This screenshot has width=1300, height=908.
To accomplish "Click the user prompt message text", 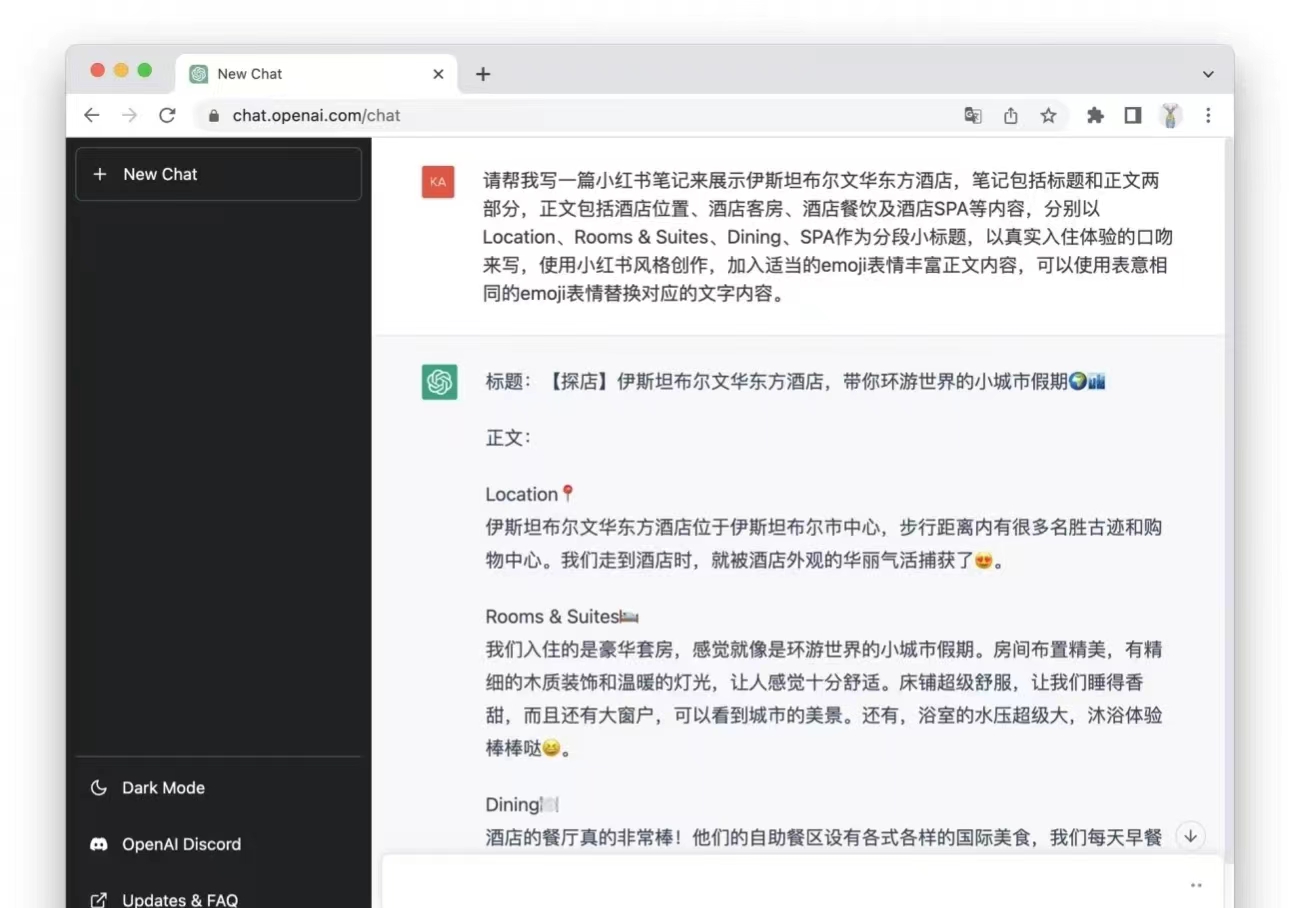I will (826, 238).
